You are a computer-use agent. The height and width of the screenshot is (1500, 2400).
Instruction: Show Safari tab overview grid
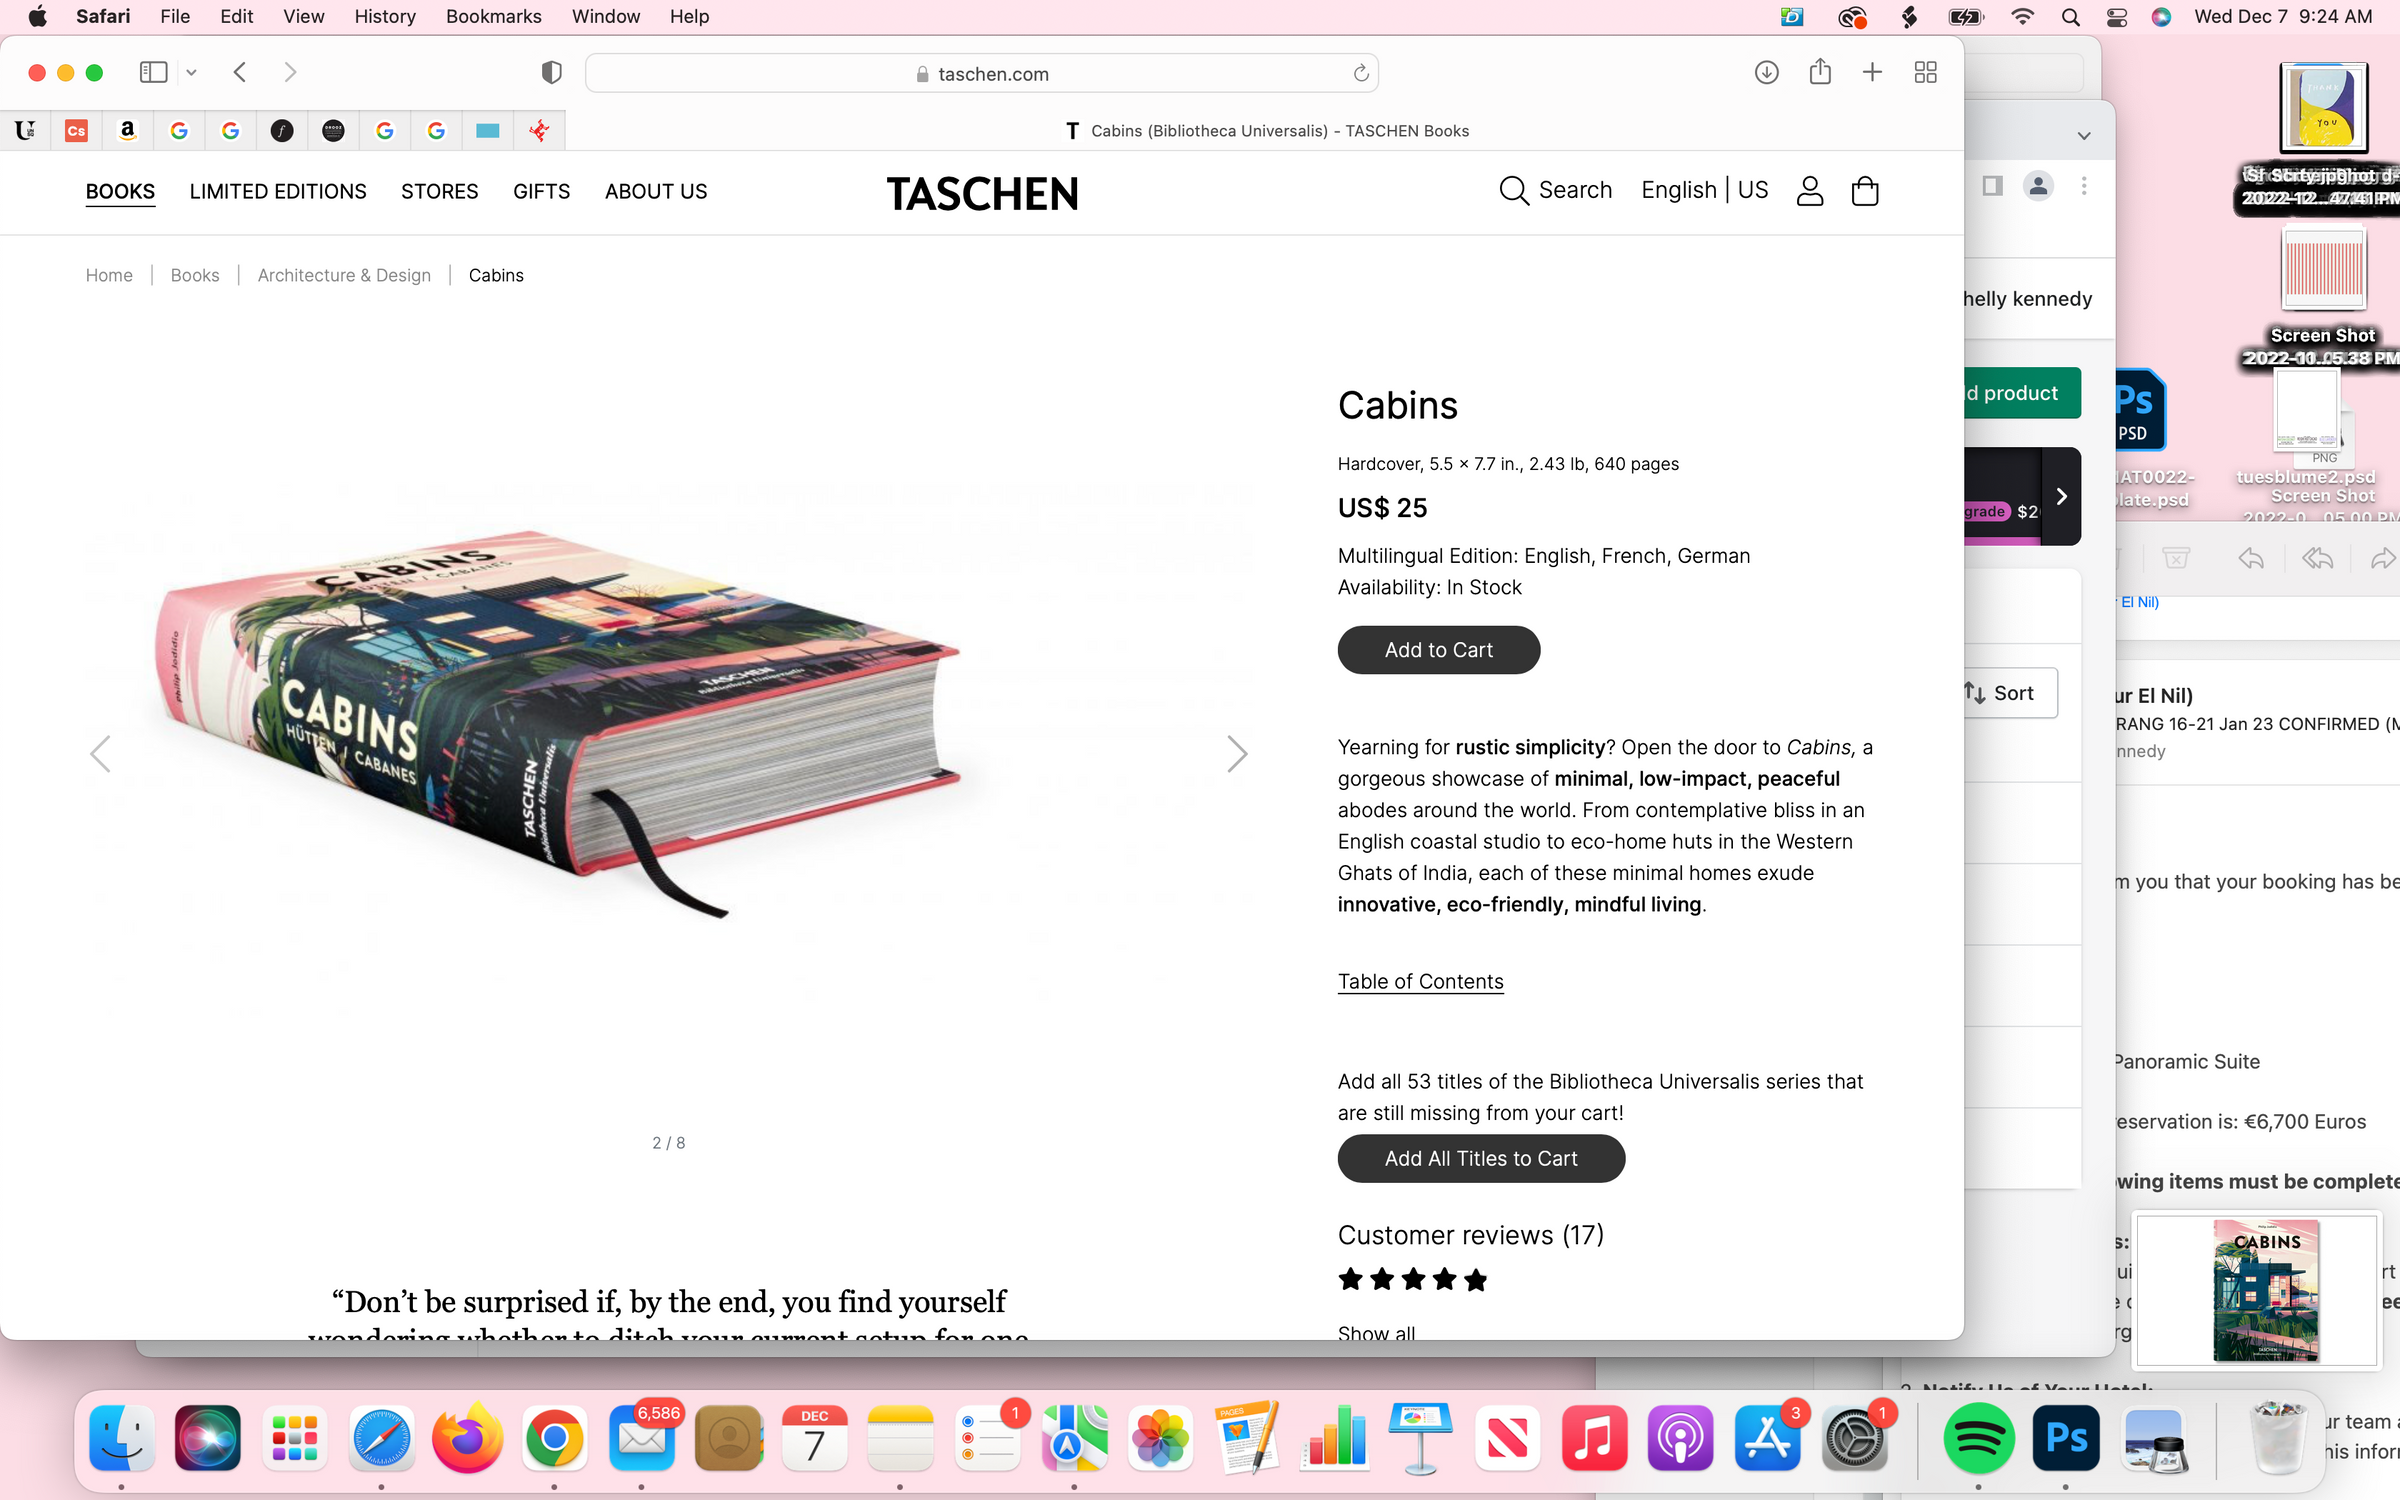click(1925, 72)
